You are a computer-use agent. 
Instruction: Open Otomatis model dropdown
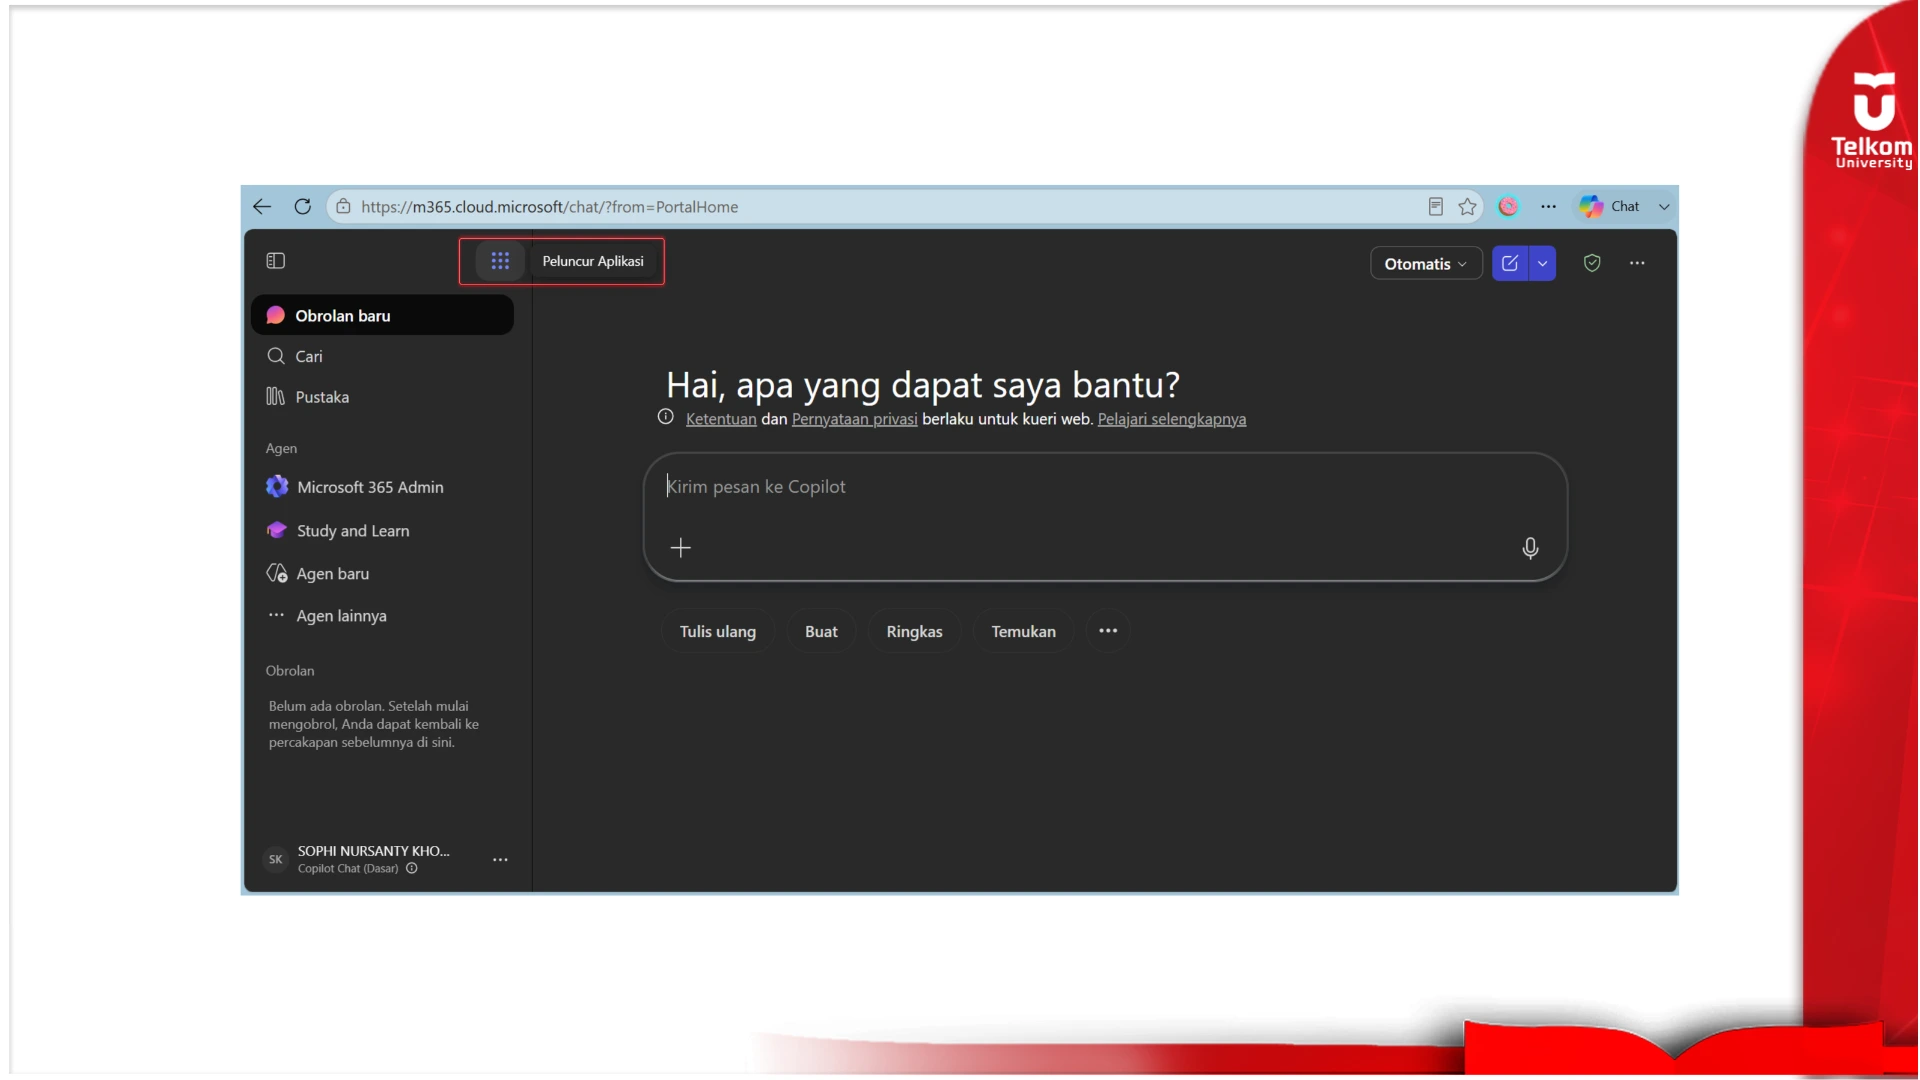pyautogui.click(x=1425, y=264)
